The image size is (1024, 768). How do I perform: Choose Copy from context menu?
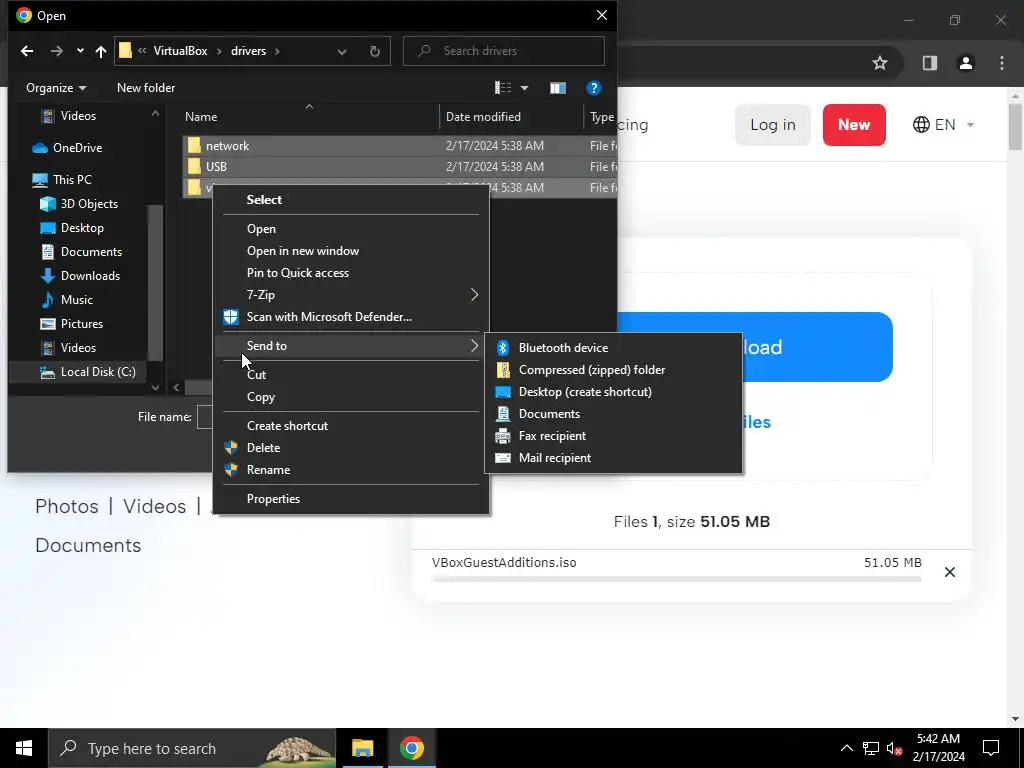351,397
